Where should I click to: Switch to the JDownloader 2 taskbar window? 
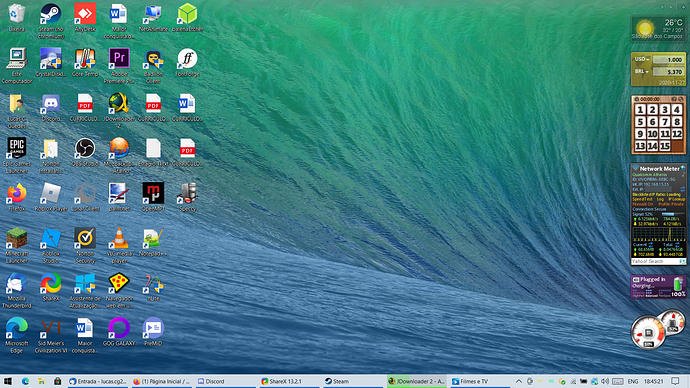417,381
